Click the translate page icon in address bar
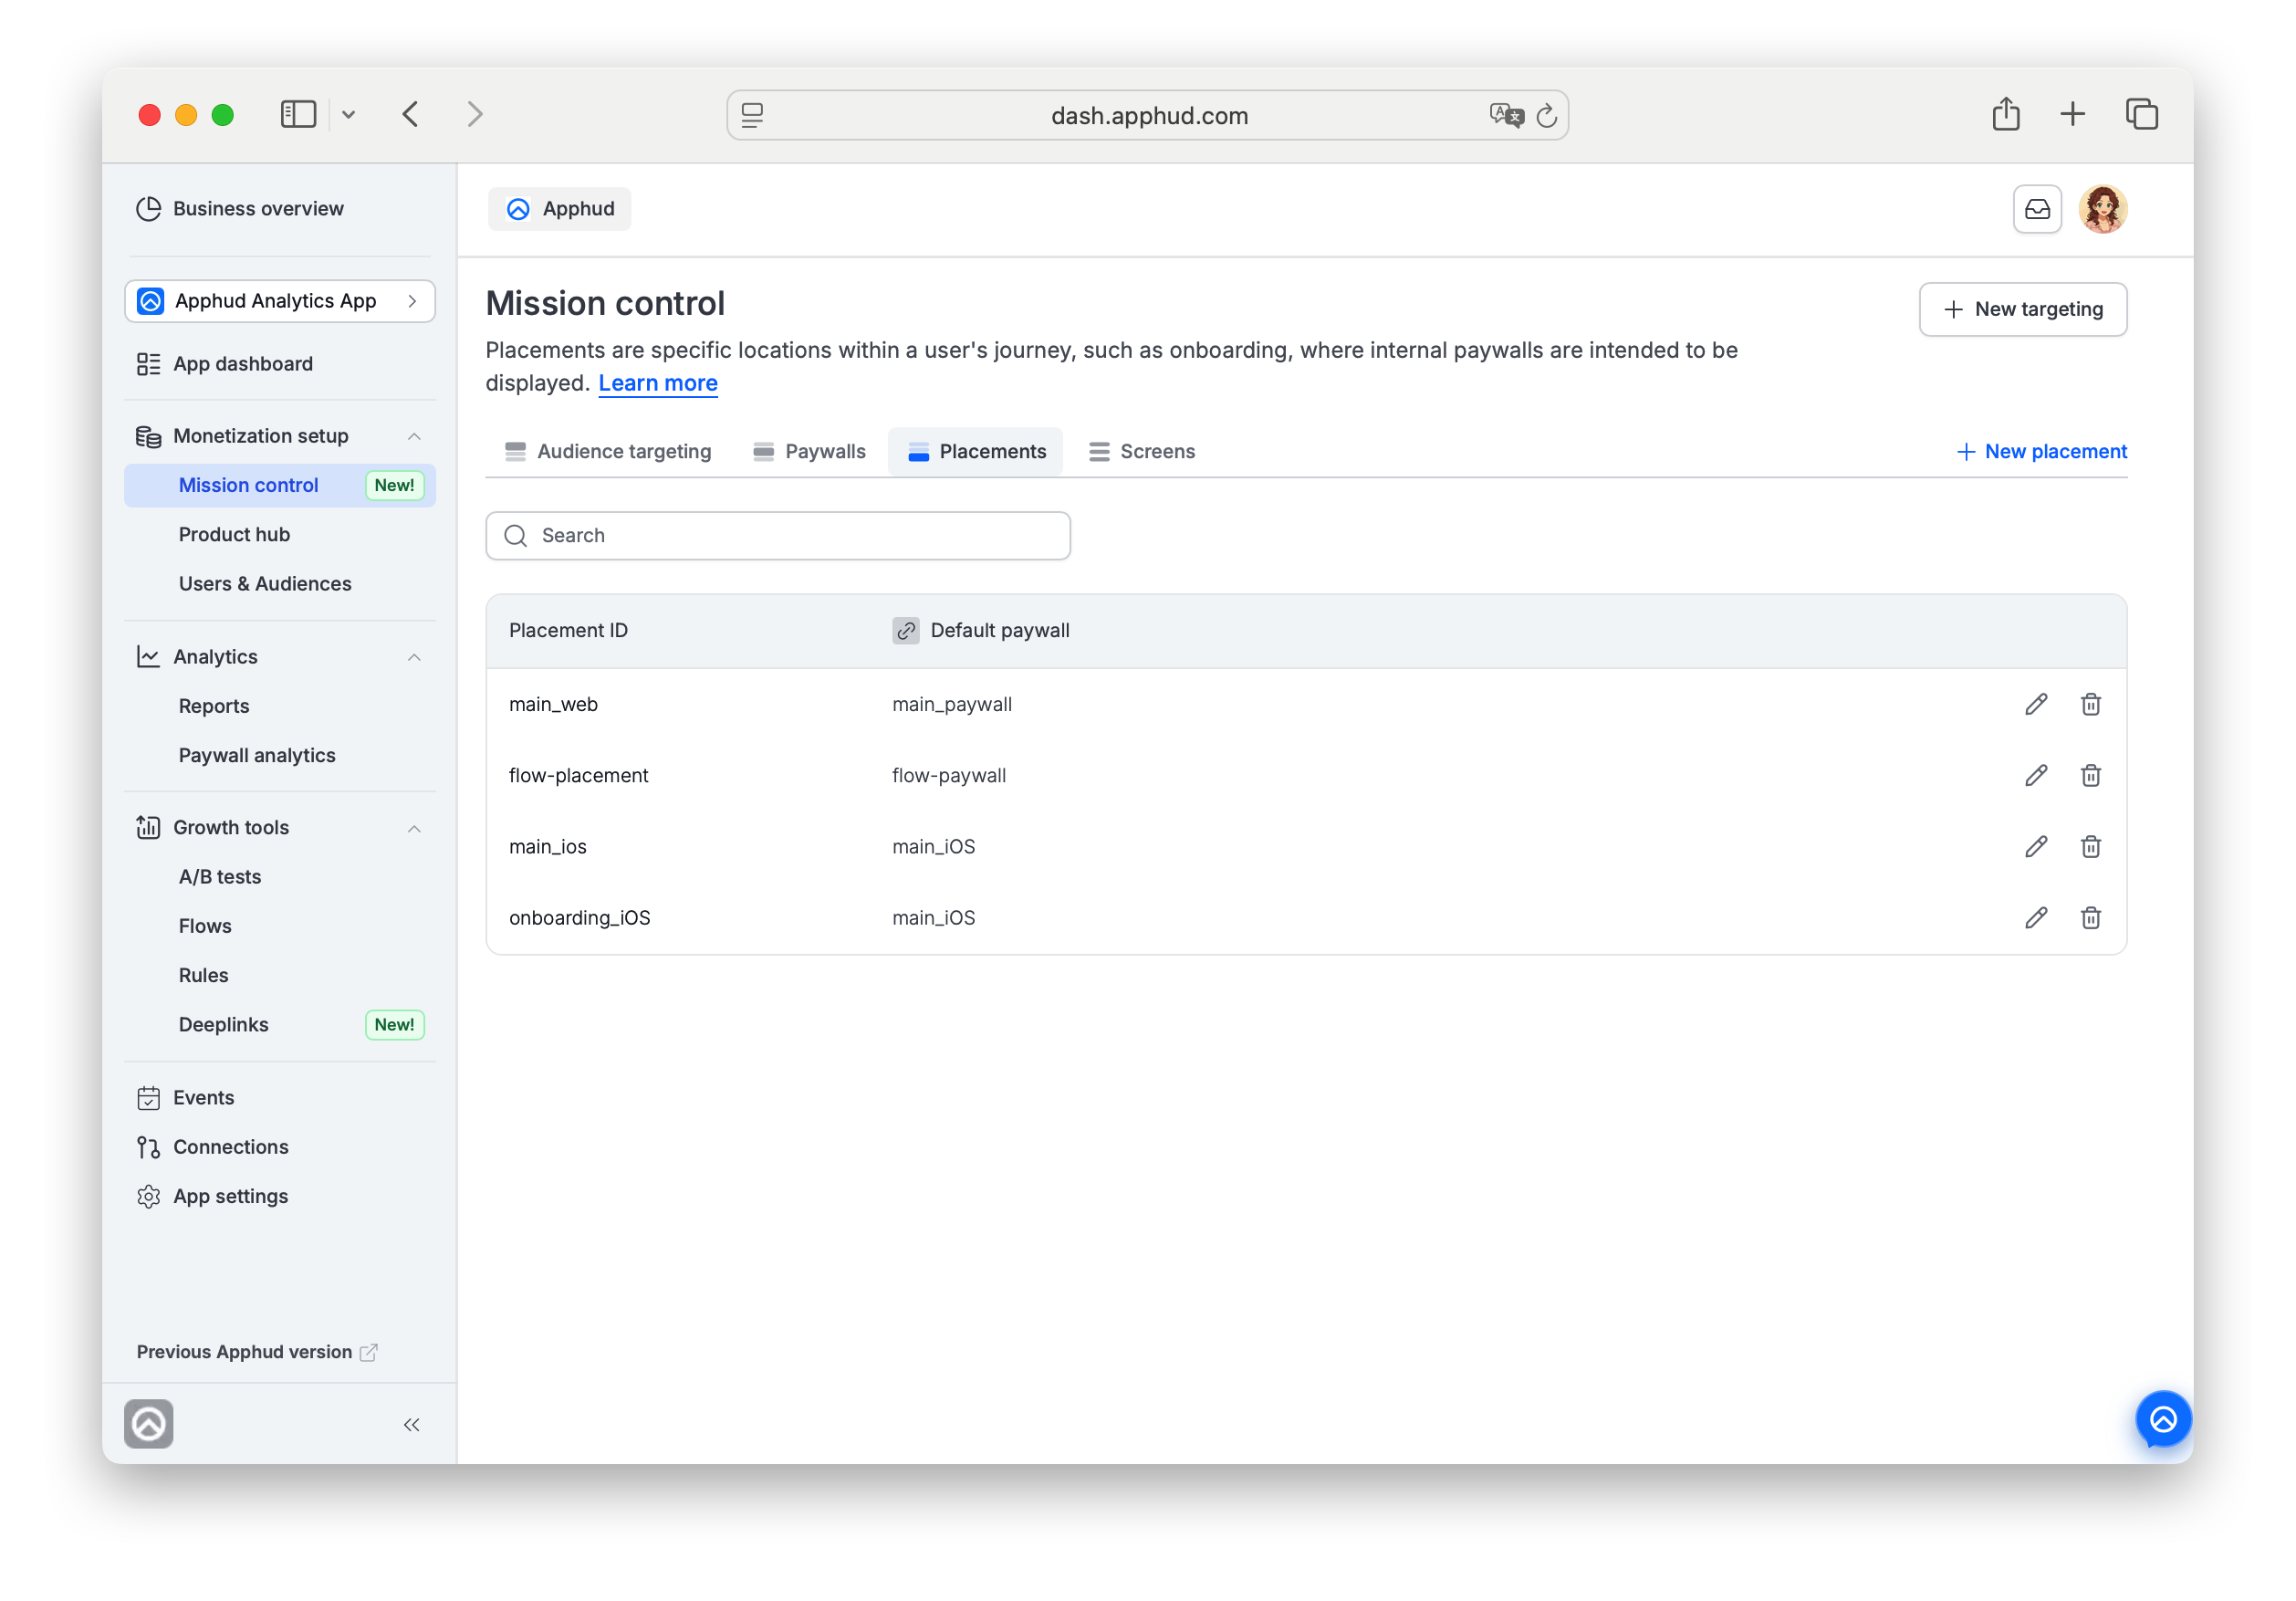 (x=1506, y=115)
